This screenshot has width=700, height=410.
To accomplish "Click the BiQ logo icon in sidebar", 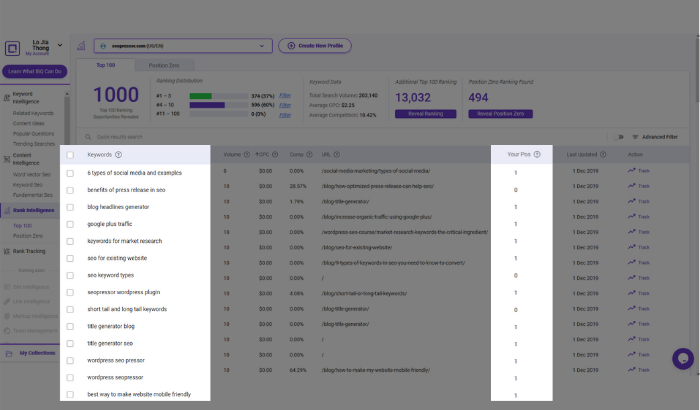I will 12,48.
